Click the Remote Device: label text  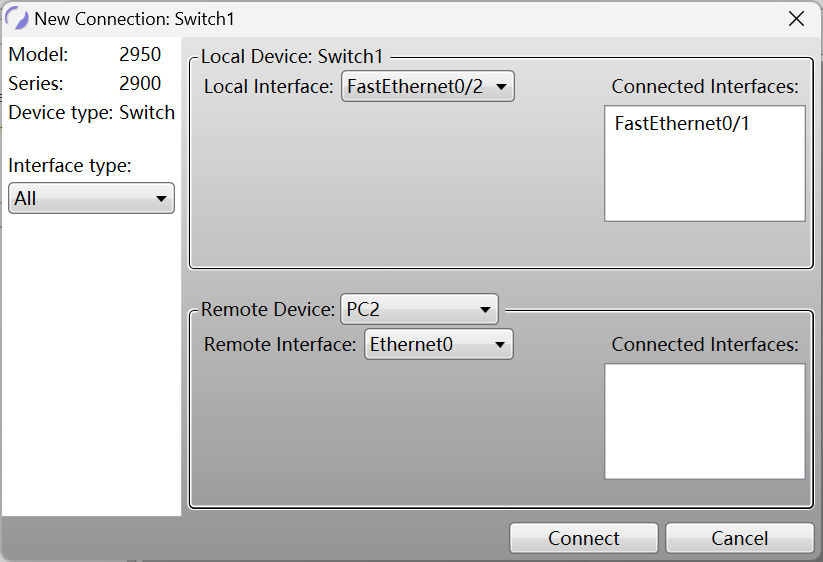(268, 310)
